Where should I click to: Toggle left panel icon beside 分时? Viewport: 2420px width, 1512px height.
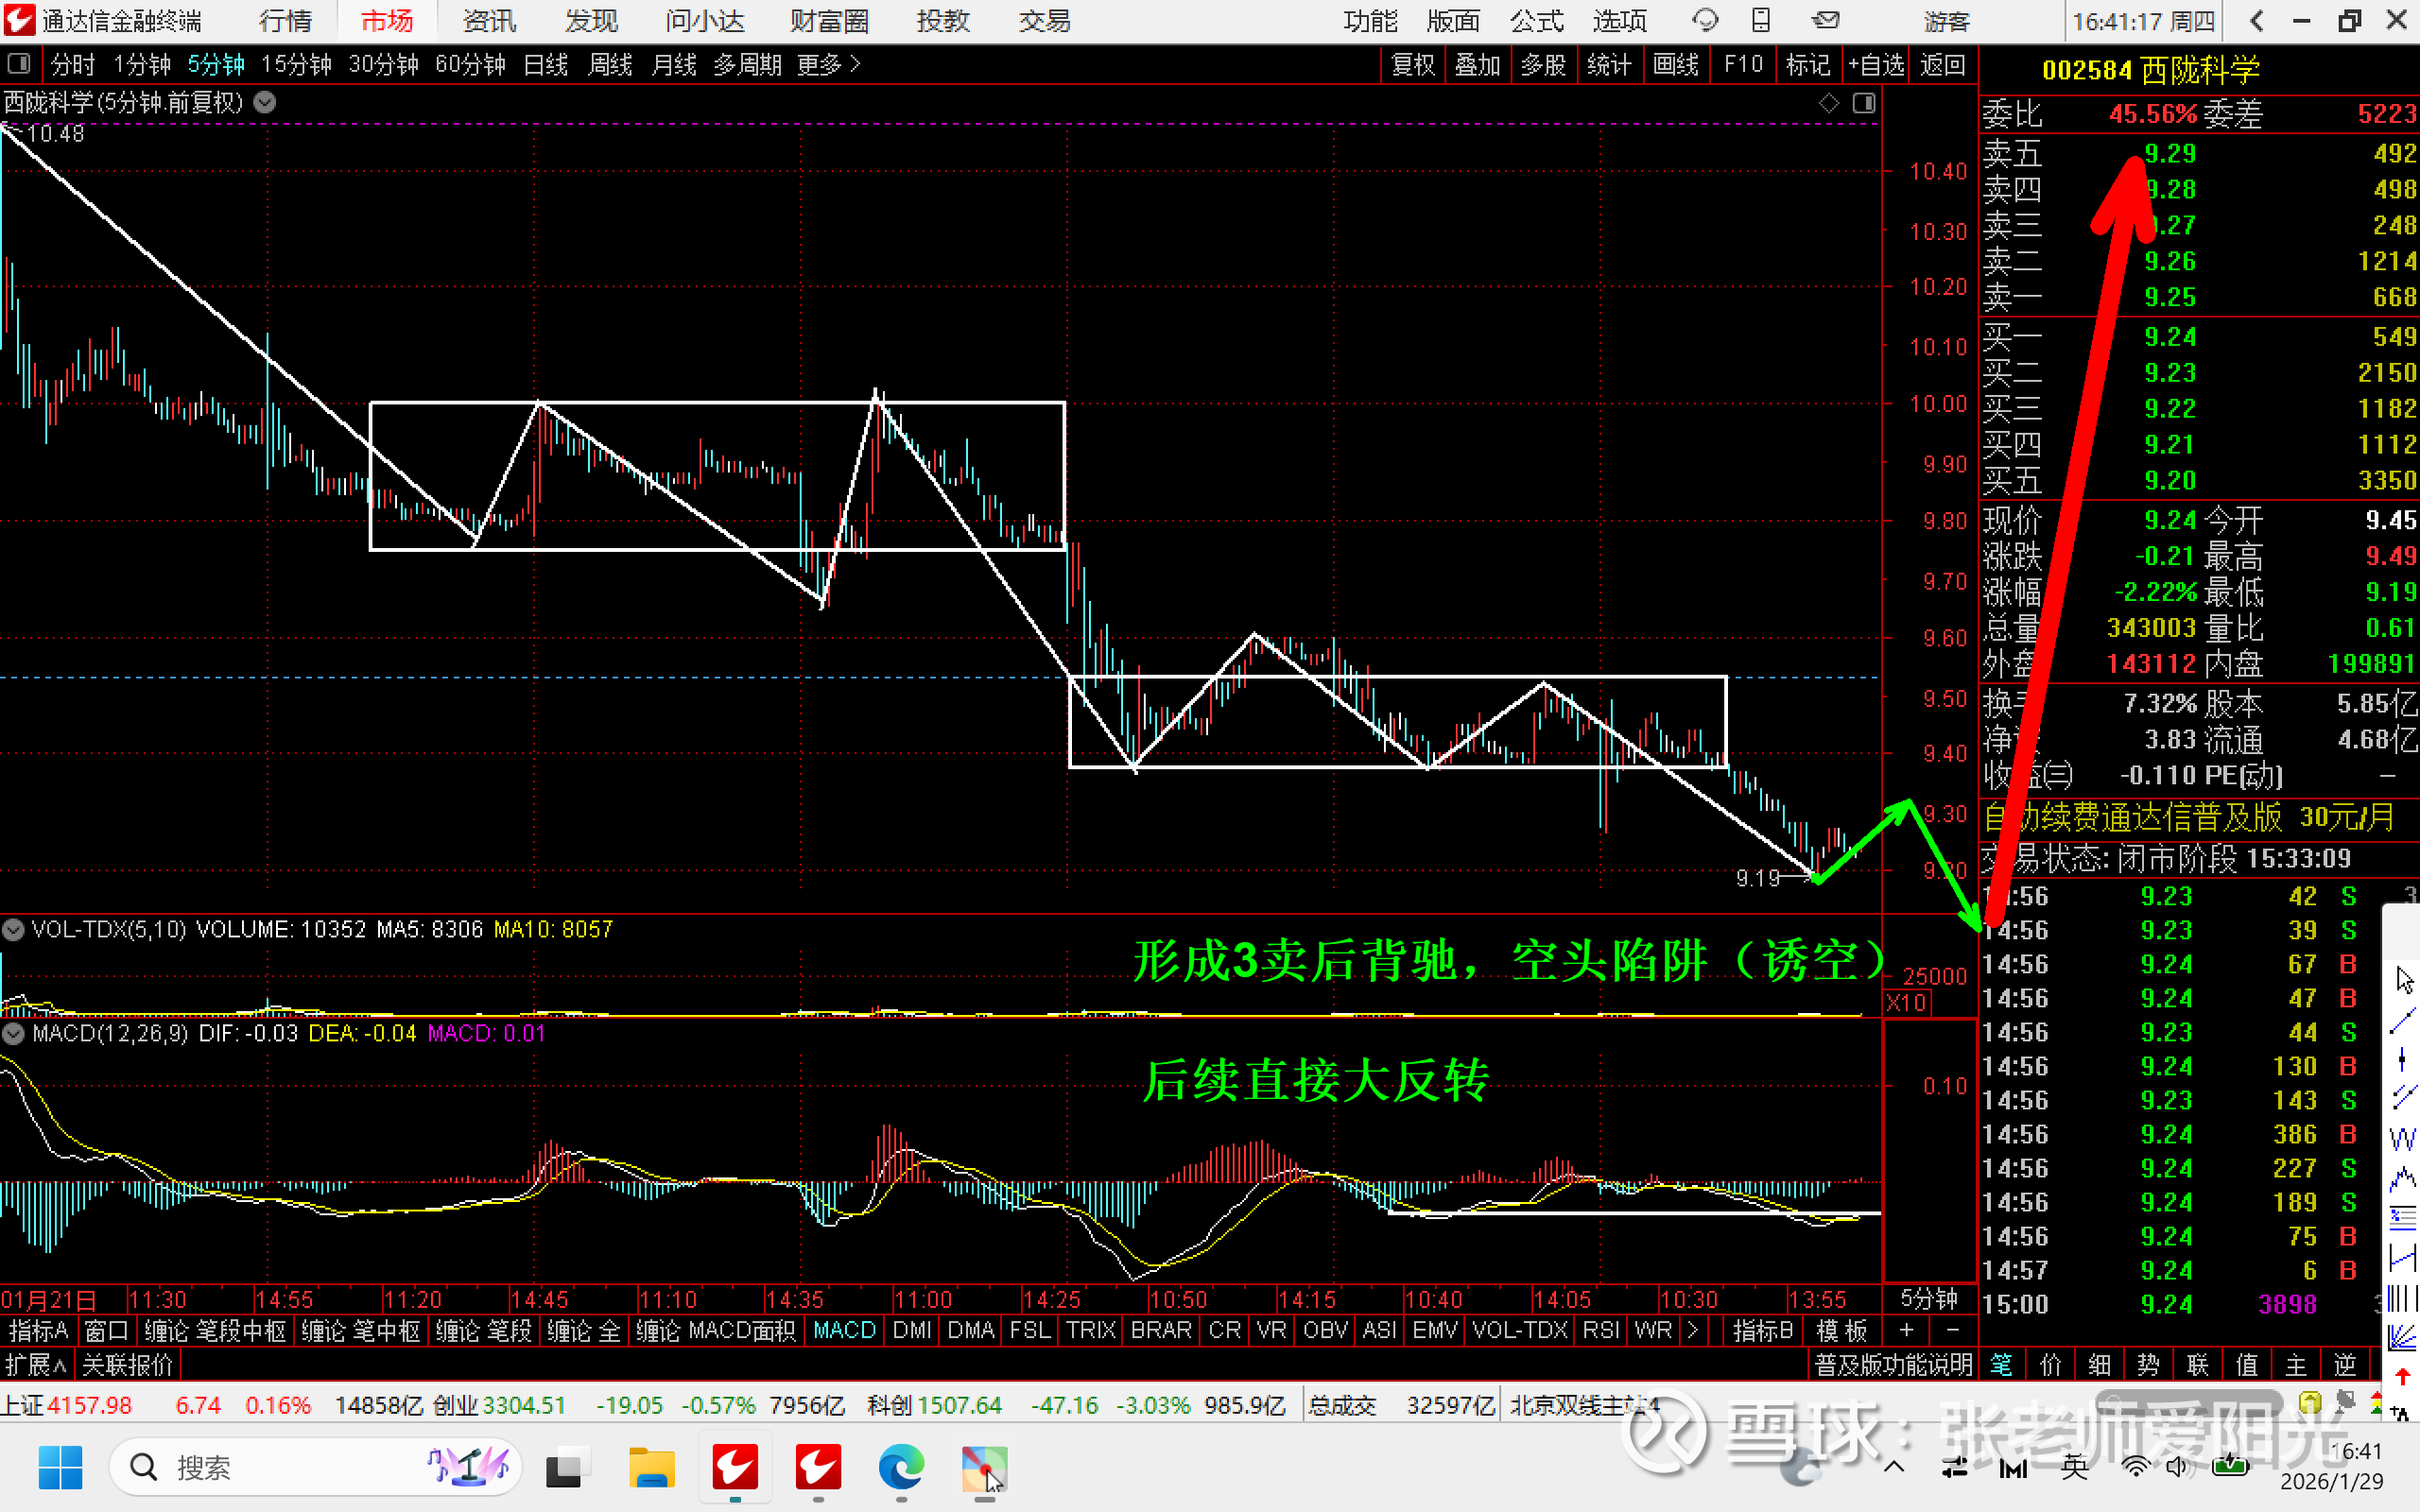pos(18,65)
